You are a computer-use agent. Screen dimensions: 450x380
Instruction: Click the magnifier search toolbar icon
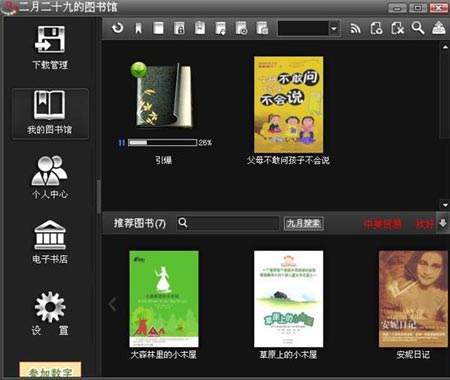tap(418, 28)
